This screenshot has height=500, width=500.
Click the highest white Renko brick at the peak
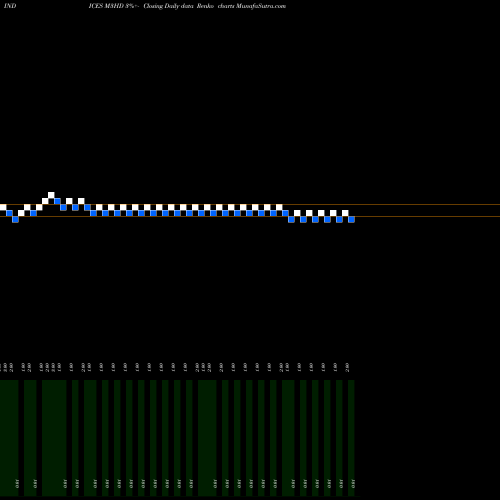coord(51,195)
